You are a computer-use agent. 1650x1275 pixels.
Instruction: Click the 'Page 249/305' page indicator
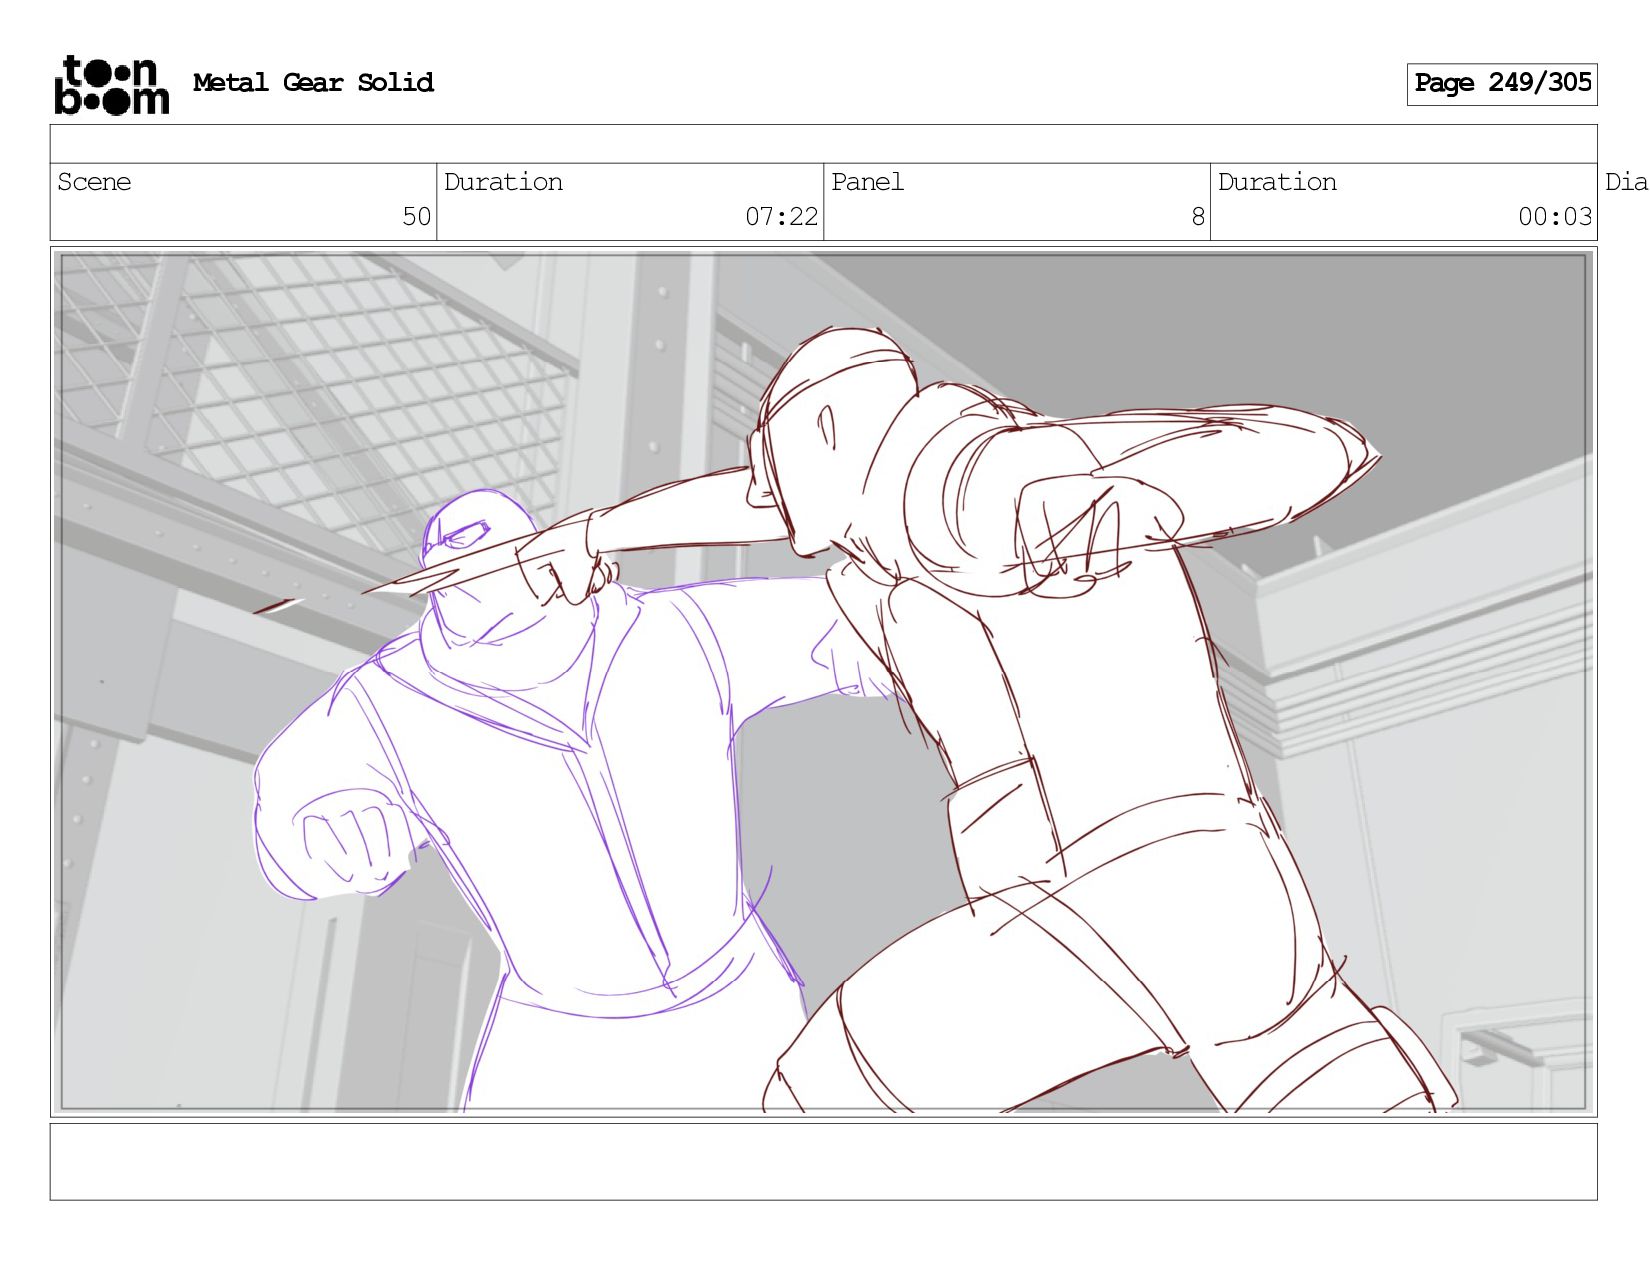click(1502, 84)
